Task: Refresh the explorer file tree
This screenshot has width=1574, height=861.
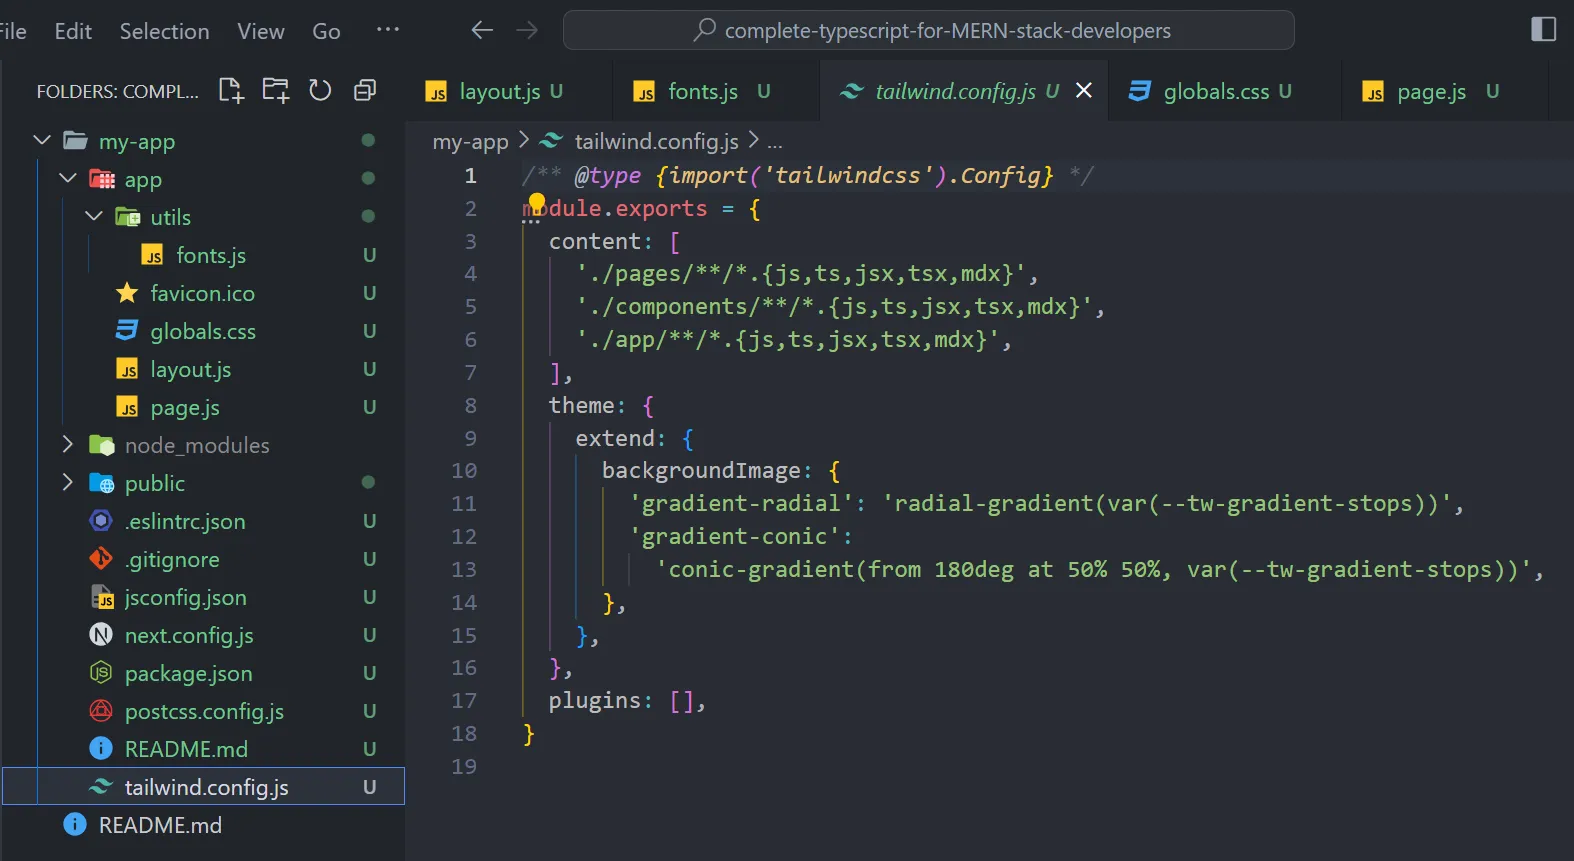Action: [320, 91]
